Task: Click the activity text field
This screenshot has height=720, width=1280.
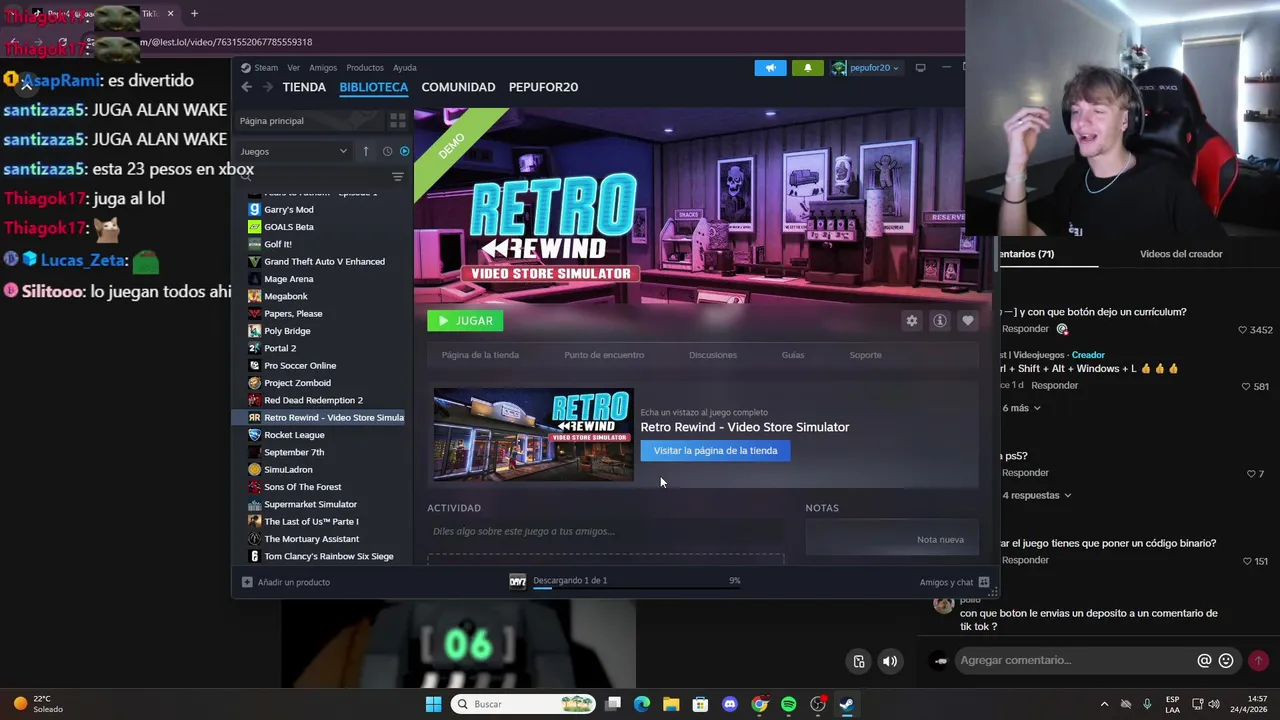Action: click(606, 531)
